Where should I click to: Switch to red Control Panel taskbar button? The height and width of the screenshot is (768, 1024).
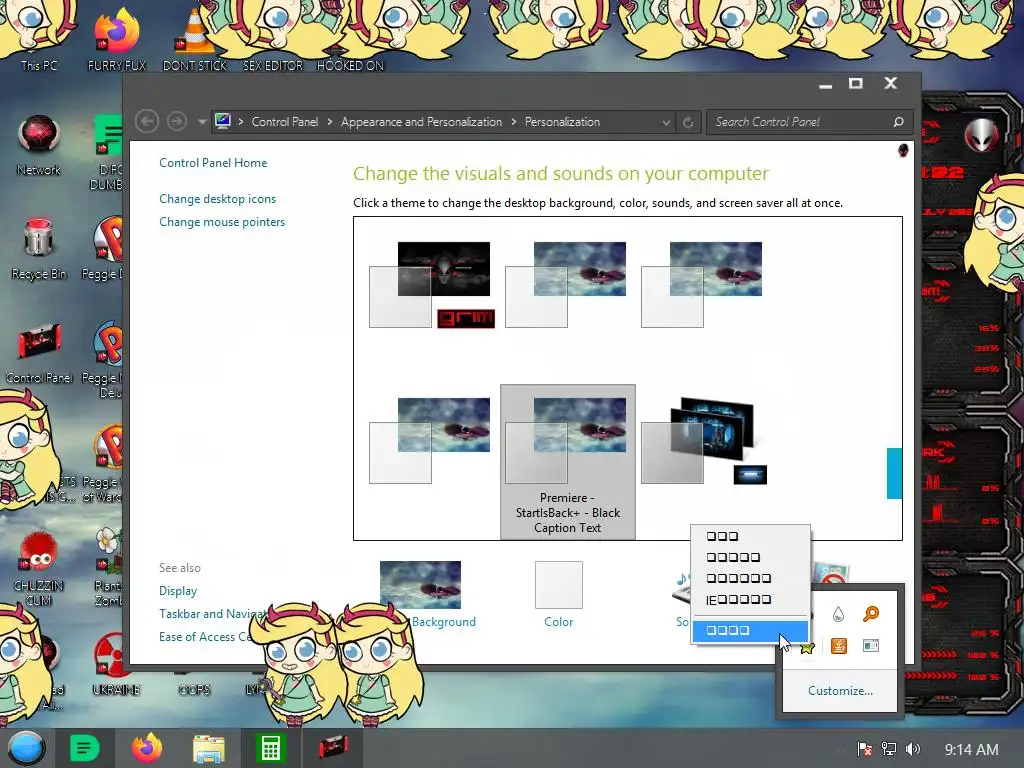click(x=333, y=748)
